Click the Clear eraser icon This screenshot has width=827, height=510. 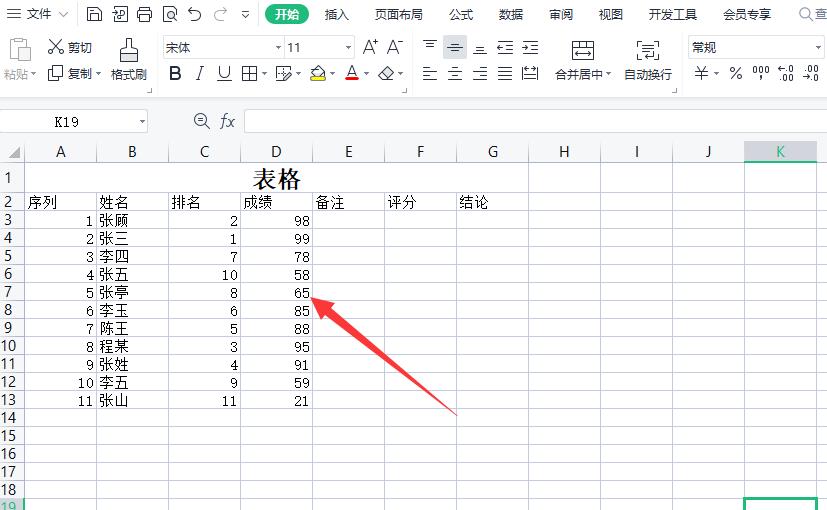coord(386,74)
